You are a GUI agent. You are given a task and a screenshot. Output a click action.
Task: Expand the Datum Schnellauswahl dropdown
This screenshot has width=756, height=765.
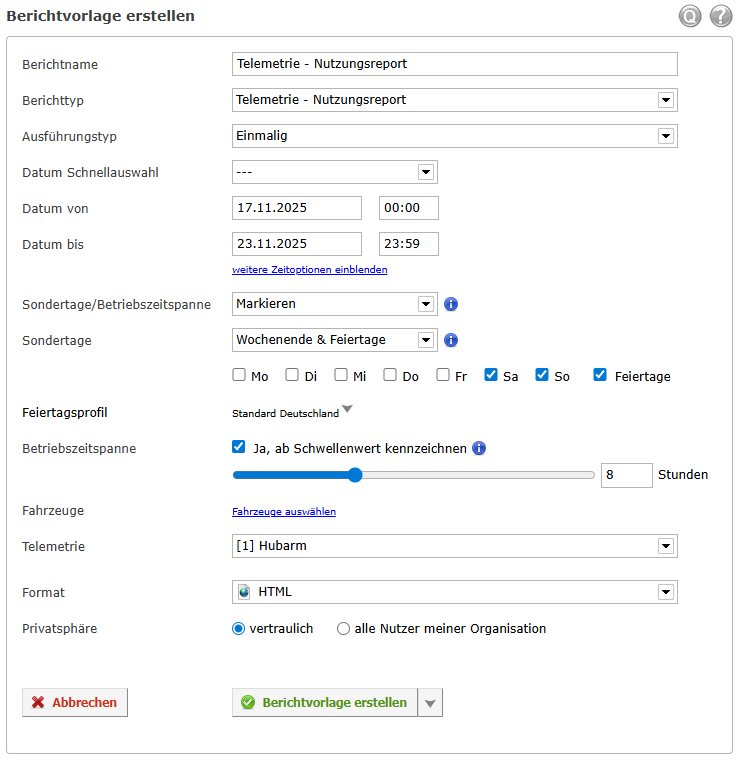[425, 172]
